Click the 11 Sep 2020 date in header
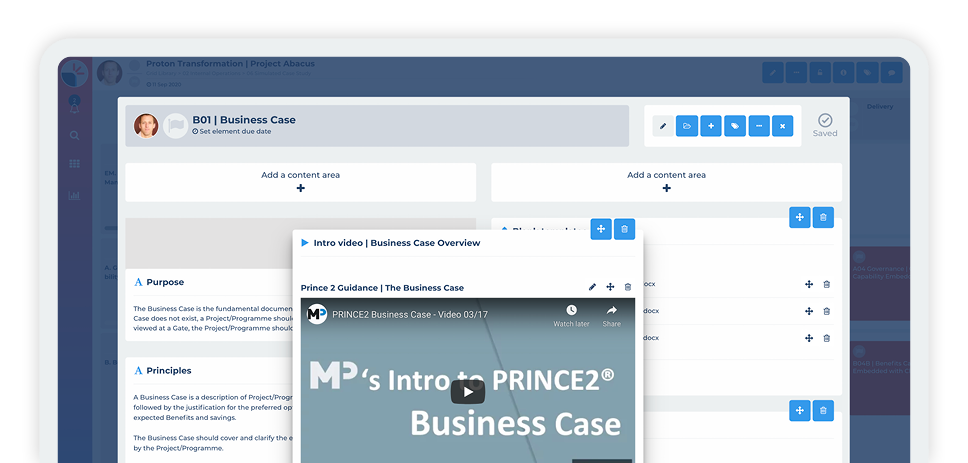The image size is (968, 463). (164, 84)
